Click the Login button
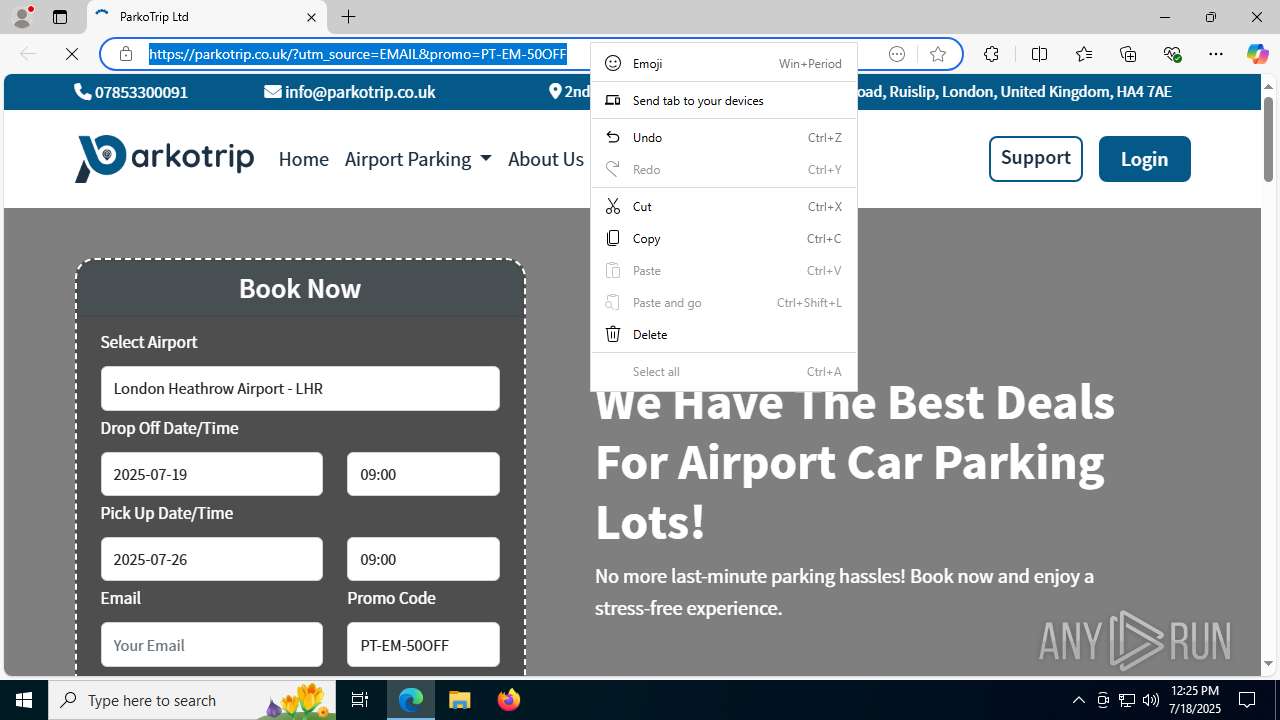Screen dimensions: 1280x720 click(x=1144, y=159)
